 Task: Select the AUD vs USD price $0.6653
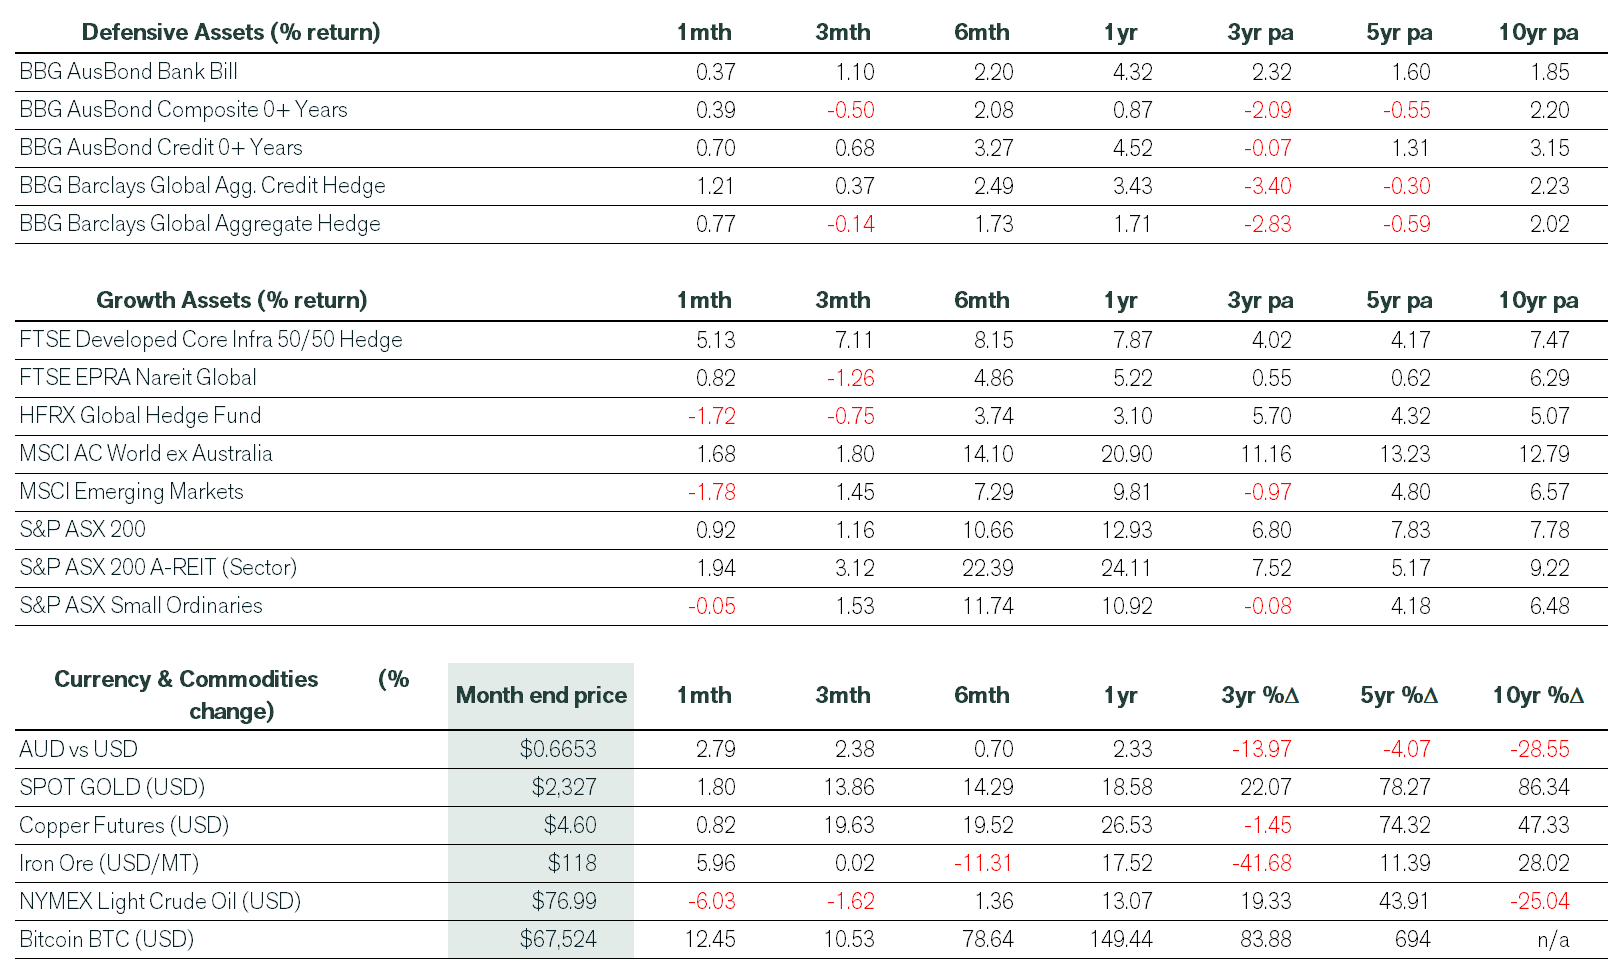(x=558, y=750)
